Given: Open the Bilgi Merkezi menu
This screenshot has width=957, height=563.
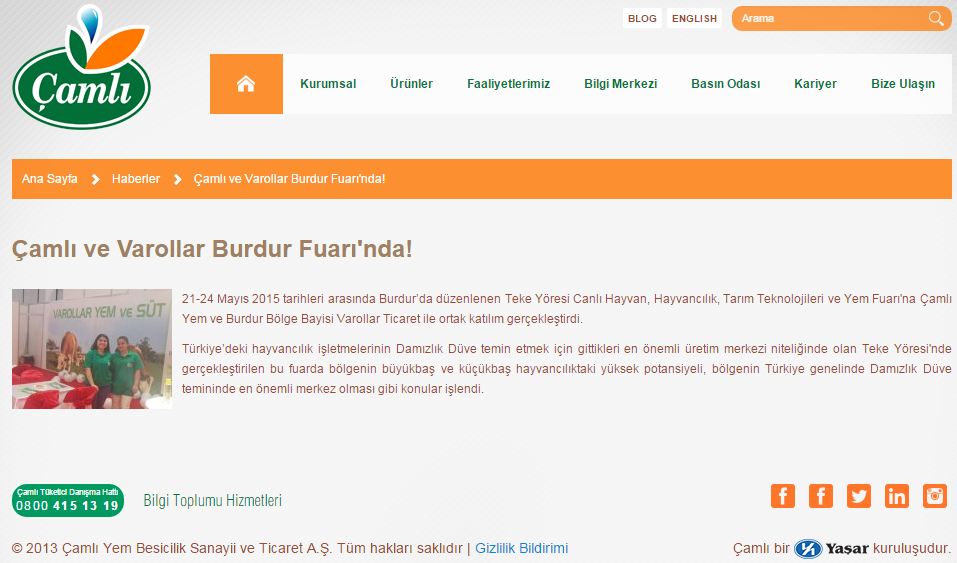Looking at the screenshot, I should tap(620, 84).
